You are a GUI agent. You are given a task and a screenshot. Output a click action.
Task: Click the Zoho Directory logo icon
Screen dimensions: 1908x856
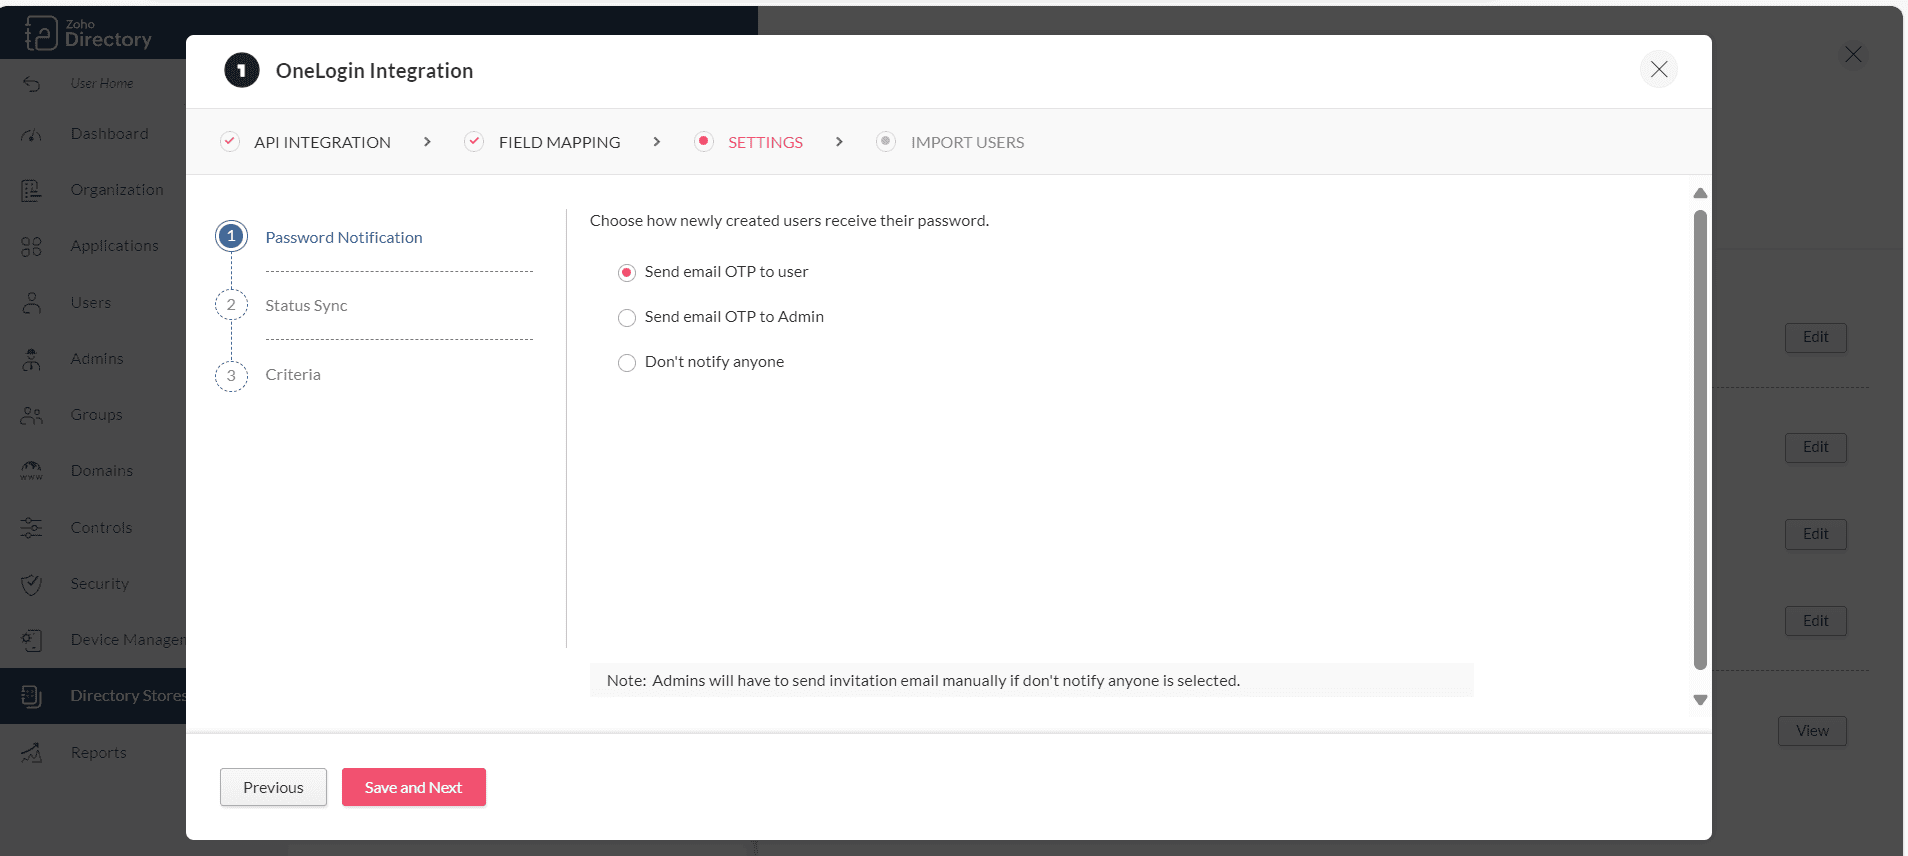40,33
